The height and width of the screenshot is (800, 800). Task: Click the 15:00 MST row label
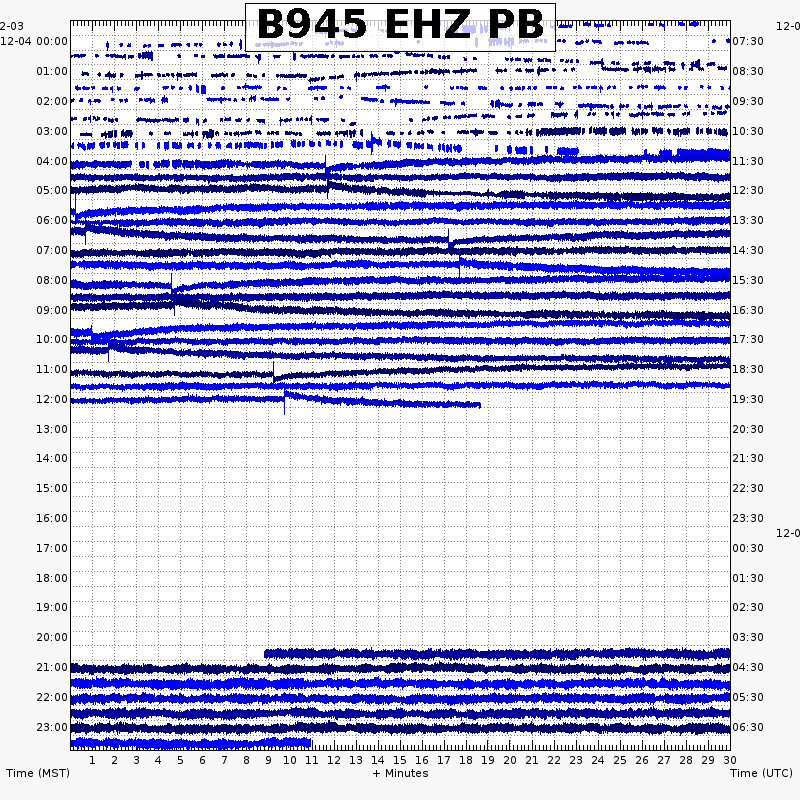click(x=52, y=488)
